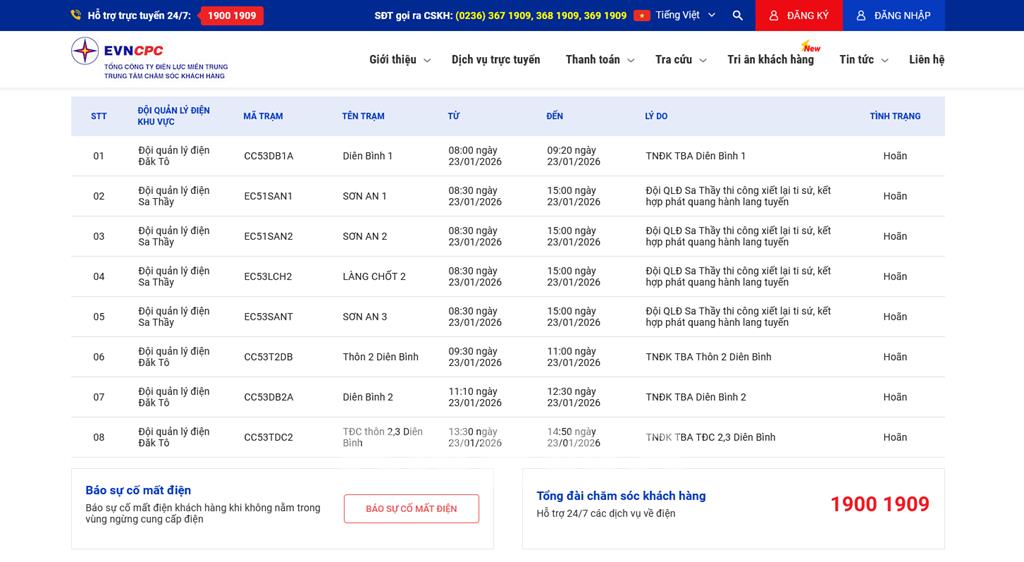
Task: Click the phone support icon in top bar
Action: click(x=76, y=15)
